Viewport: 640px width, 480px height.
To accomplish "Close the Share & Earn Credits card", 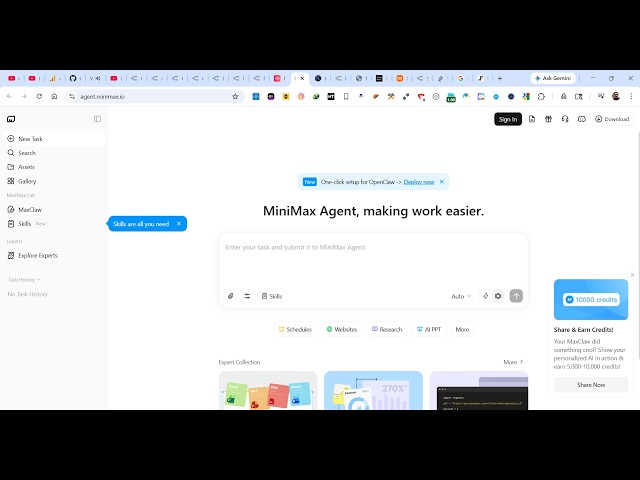I will [632, 275].
